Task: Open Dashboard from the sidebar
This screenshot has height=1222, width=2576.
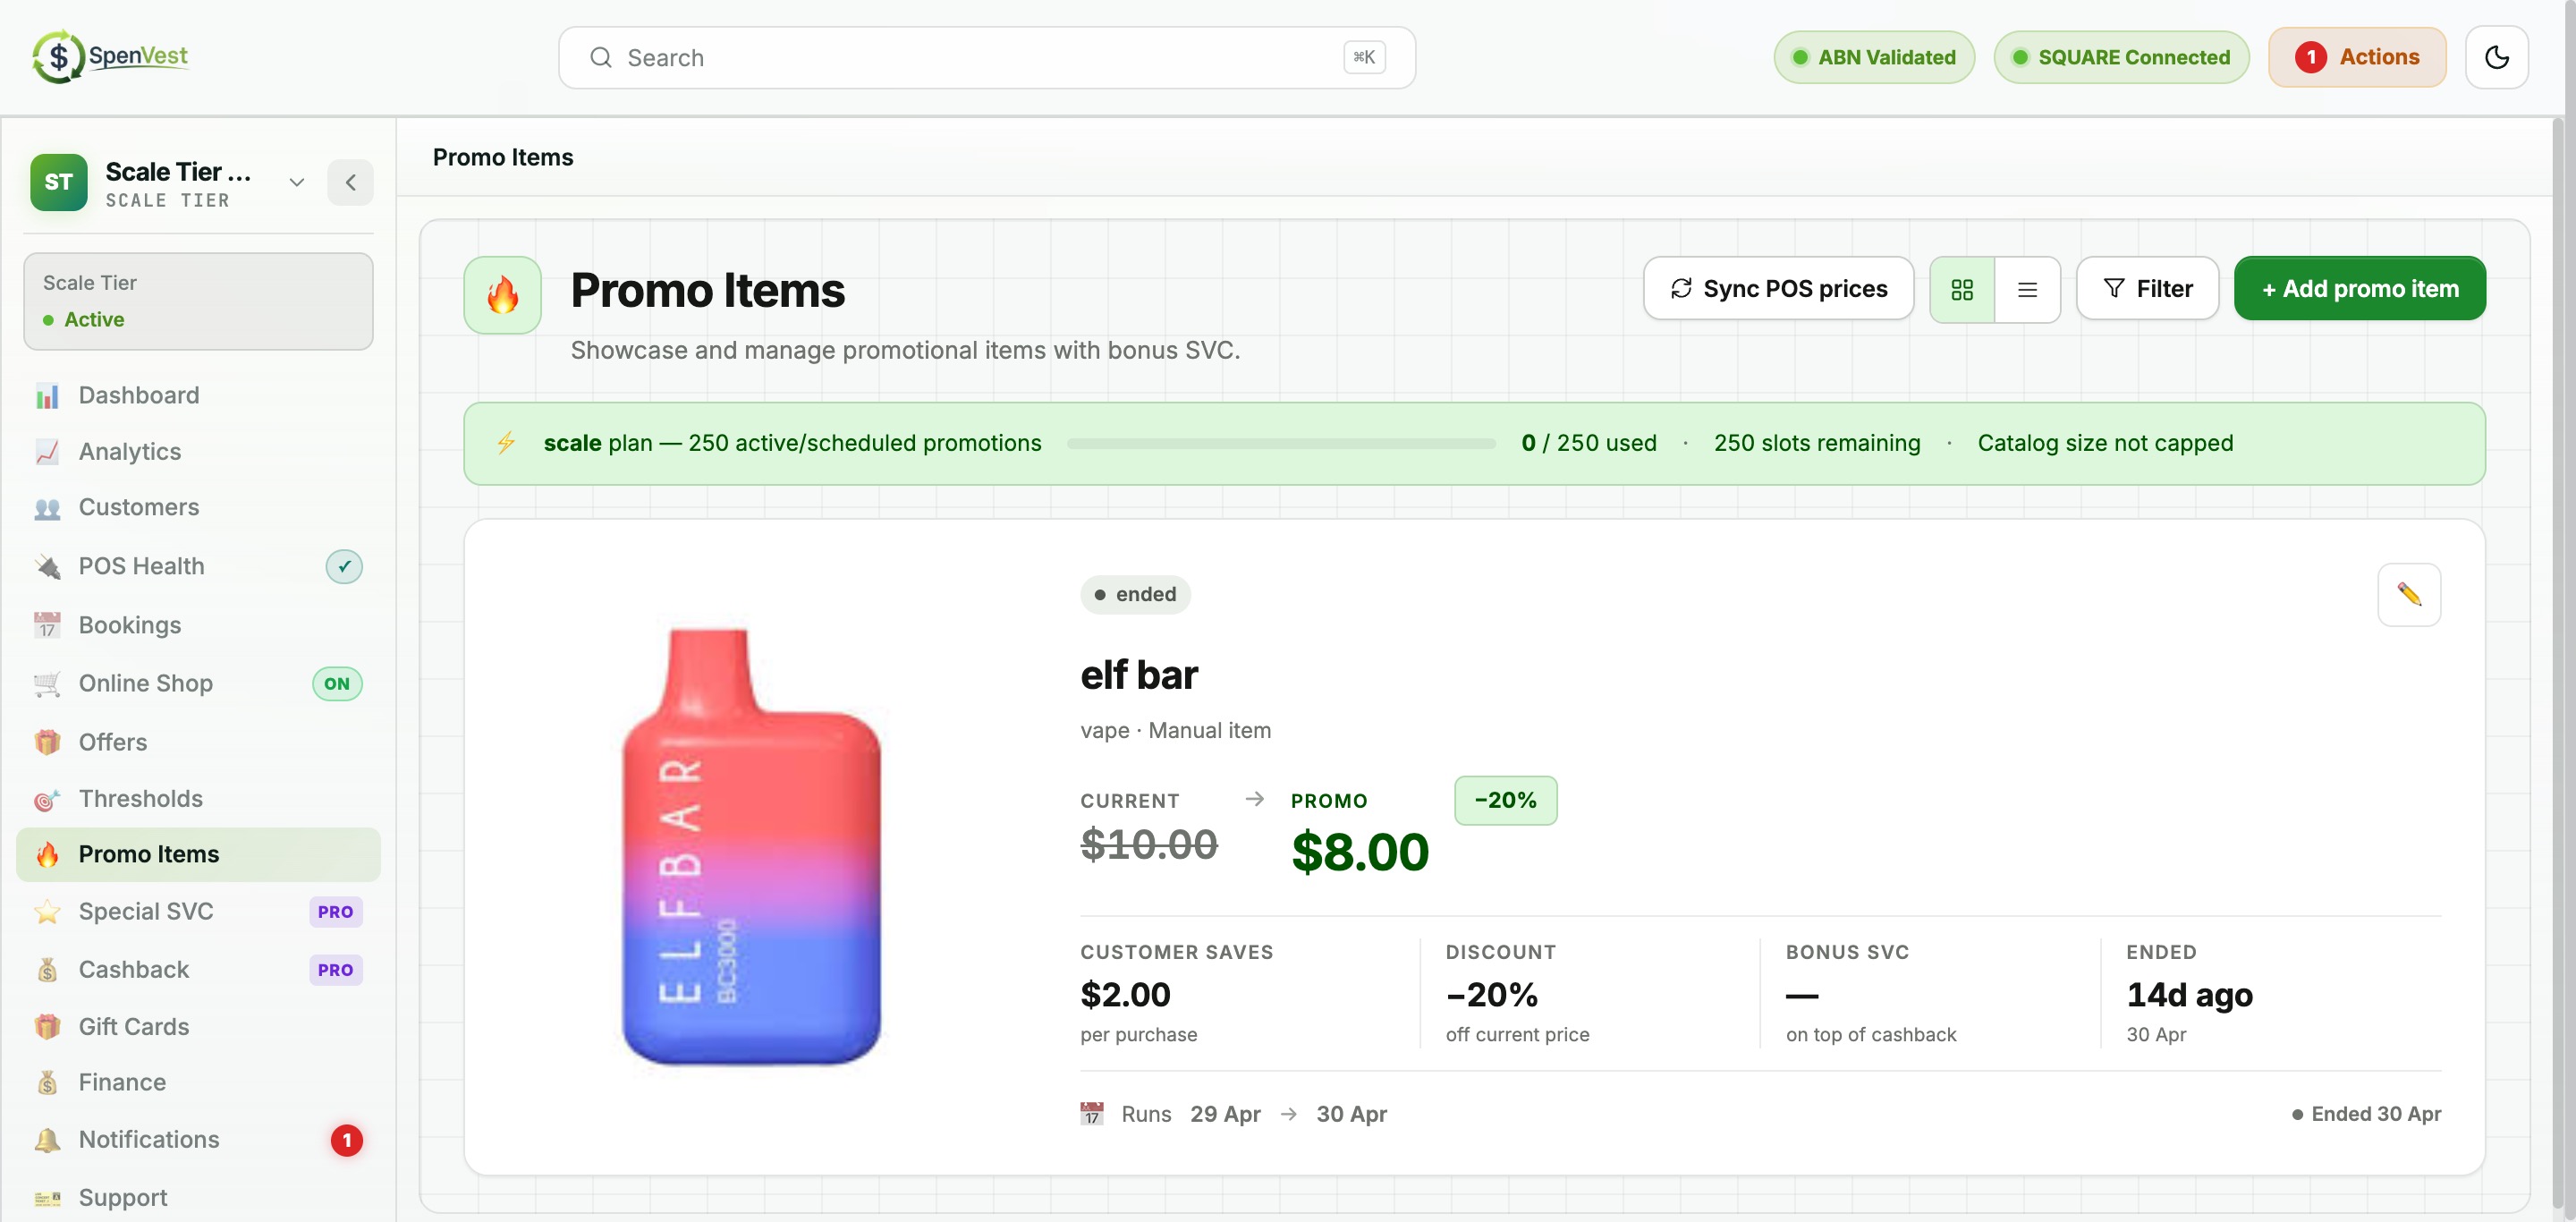Action: [x=198, y=395]
